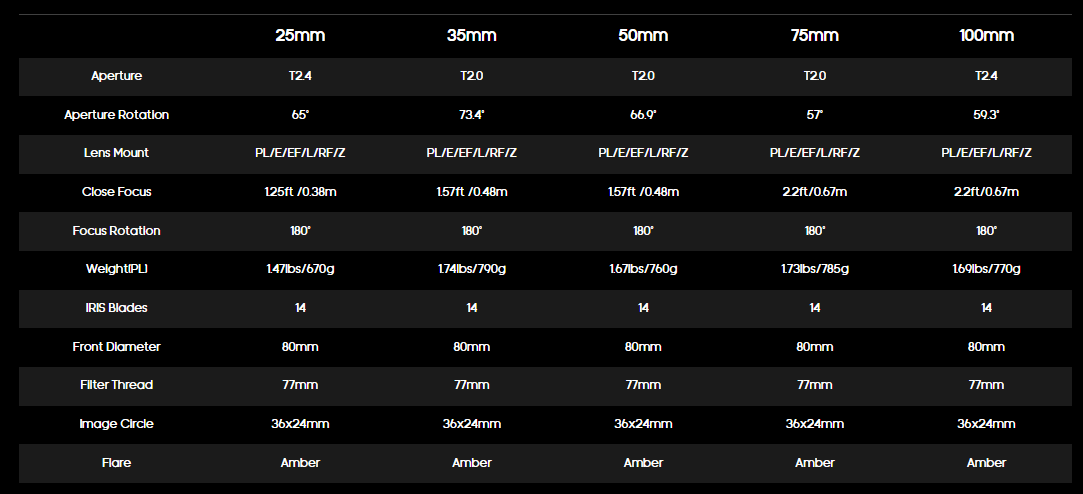Select the Lens Mount row label
This screenshot has height=494, width=1083.
click(x=117, y=153)
